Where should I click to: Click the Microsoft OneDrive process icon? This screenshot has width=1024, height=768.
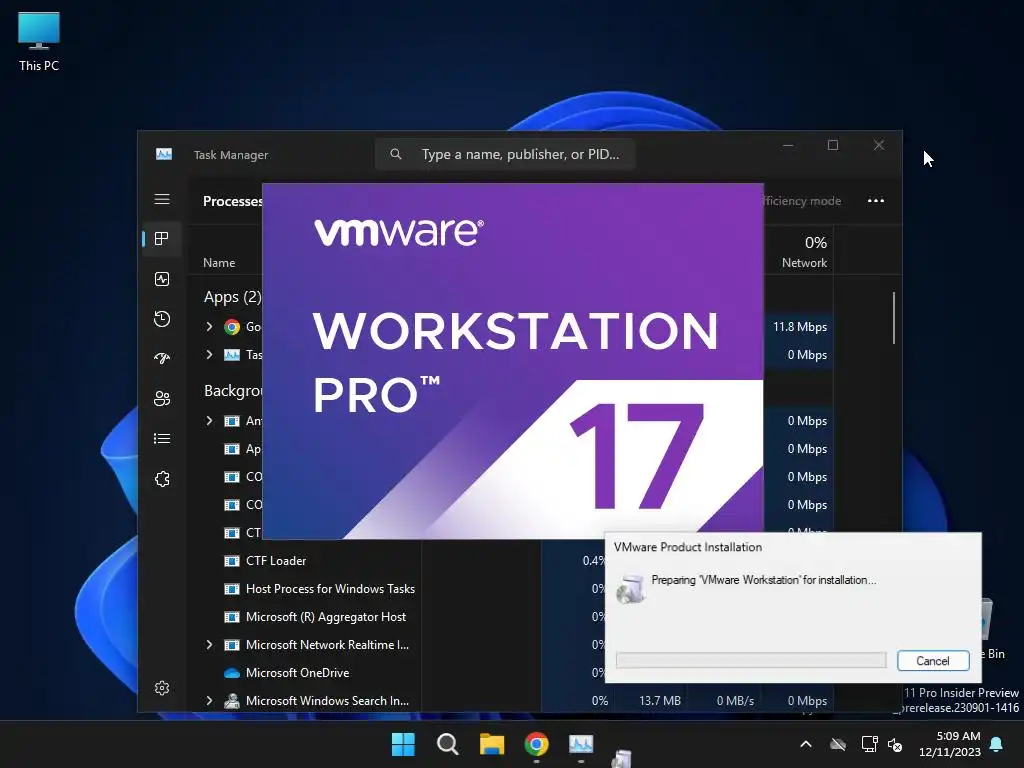(232, 673)
